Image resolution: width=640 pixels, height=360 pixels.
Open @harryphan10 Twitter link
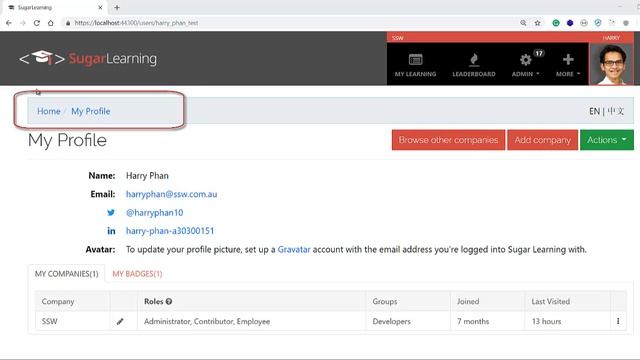pos(154,213)
